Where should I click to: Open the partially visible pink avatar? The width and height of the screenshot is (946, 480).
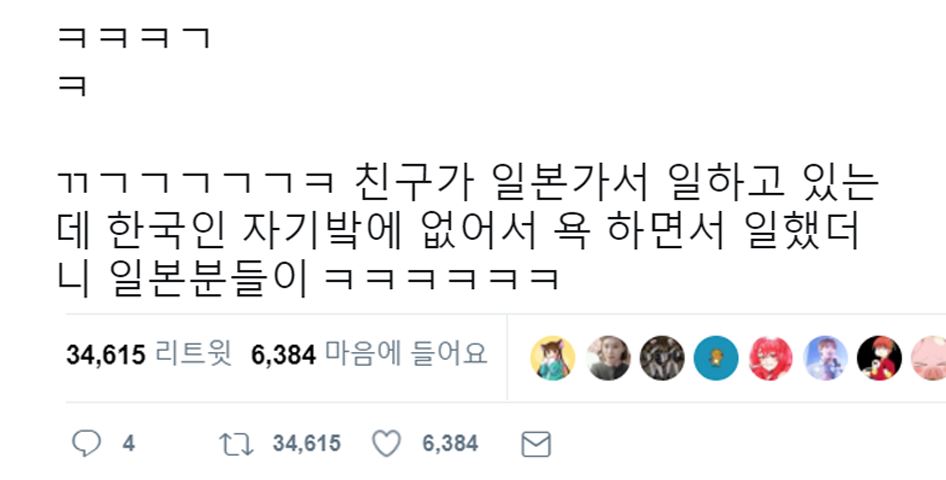tap(929, 358)
